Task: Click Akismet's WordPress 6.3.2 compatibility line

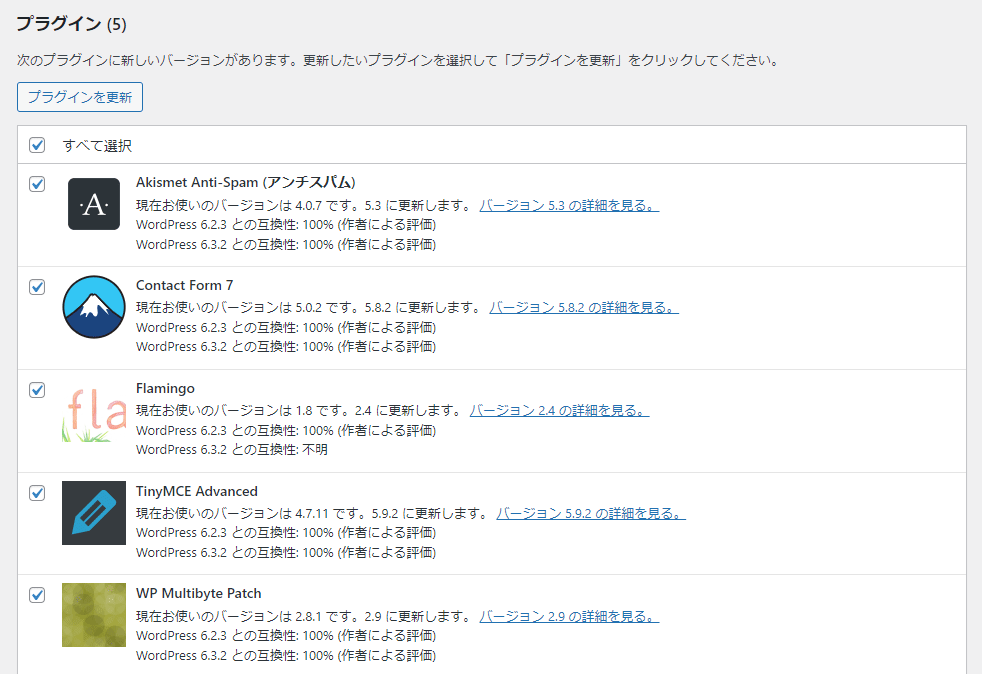Action: (286, 244)
